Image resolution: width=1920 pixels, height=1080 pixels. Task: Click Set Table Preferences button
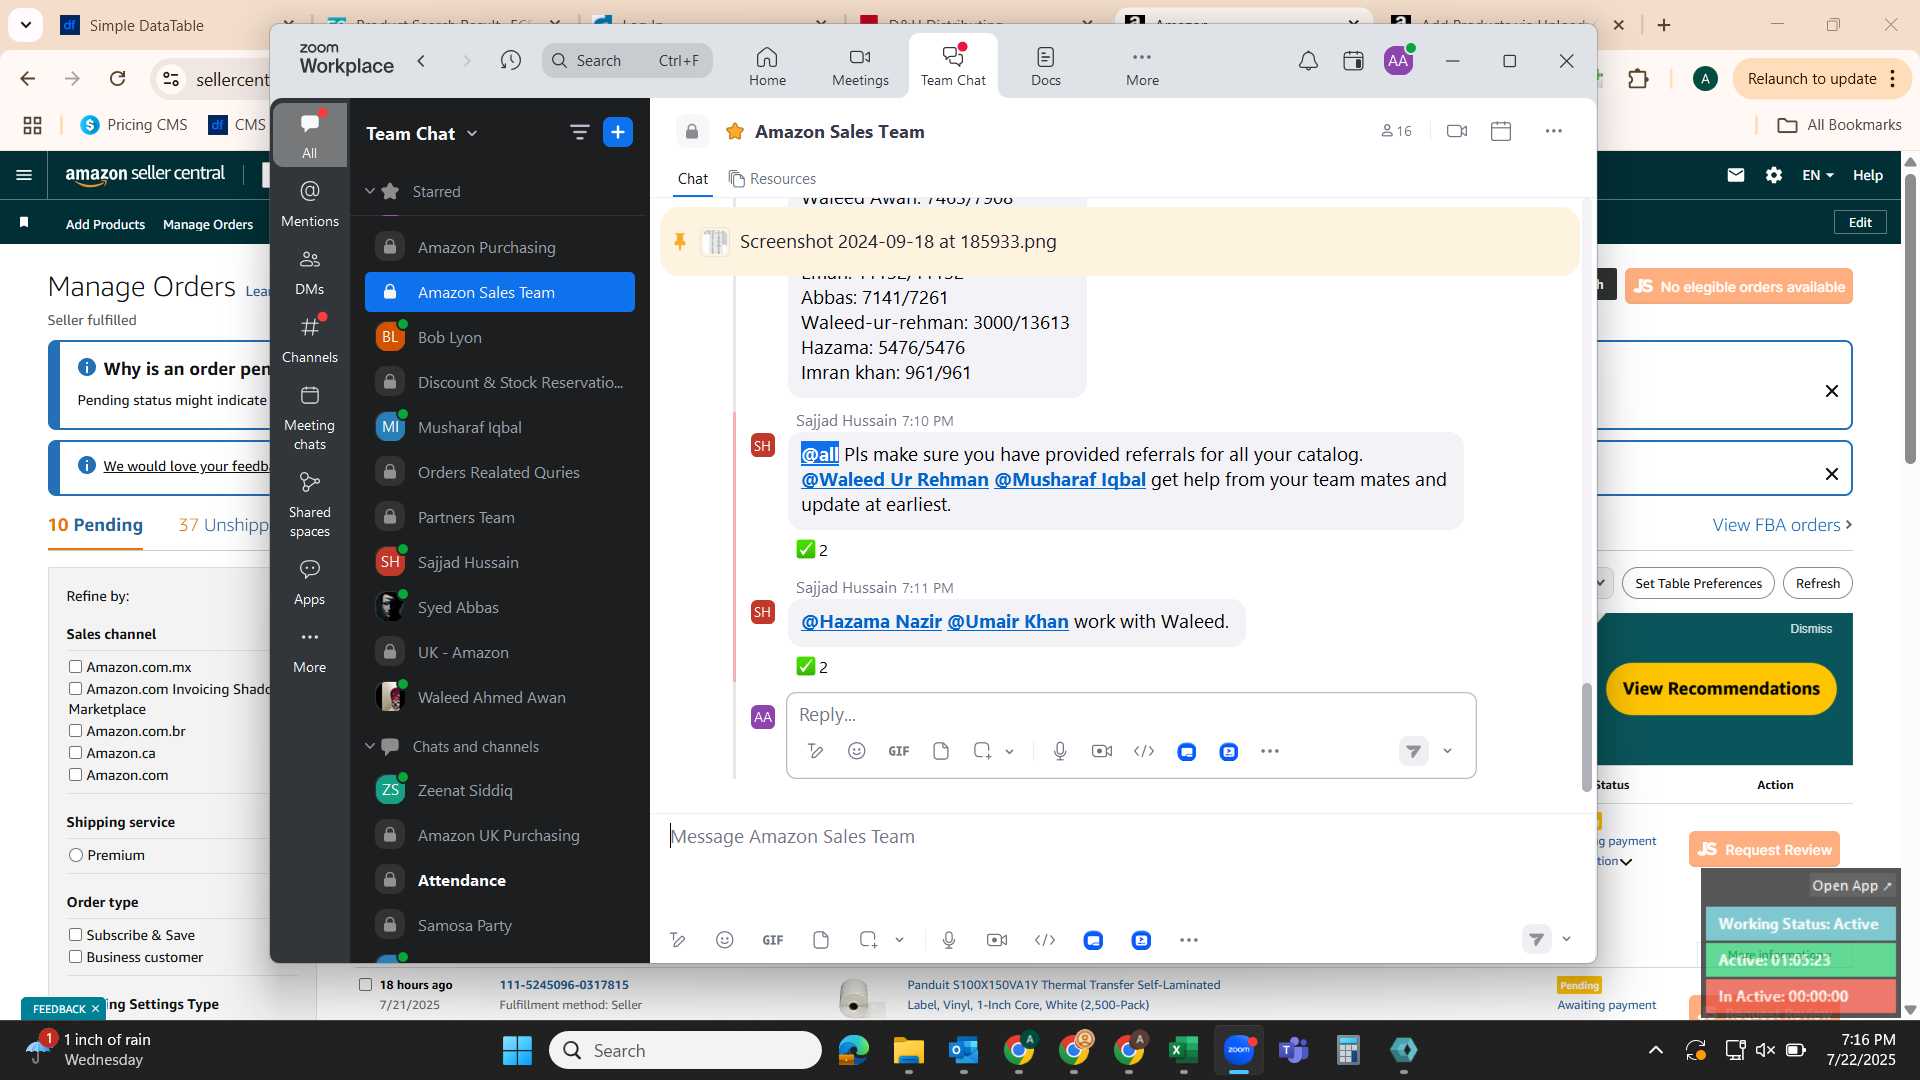coord(1698,583)
